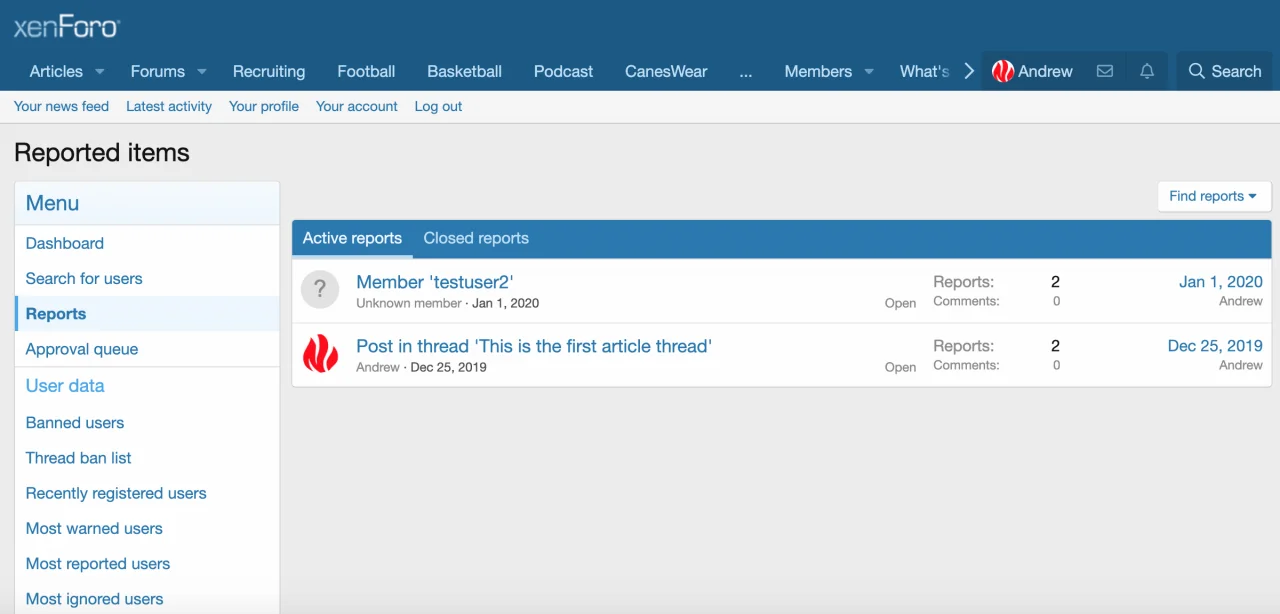Expand the Articles dropdown arrow

coord(99,71)
